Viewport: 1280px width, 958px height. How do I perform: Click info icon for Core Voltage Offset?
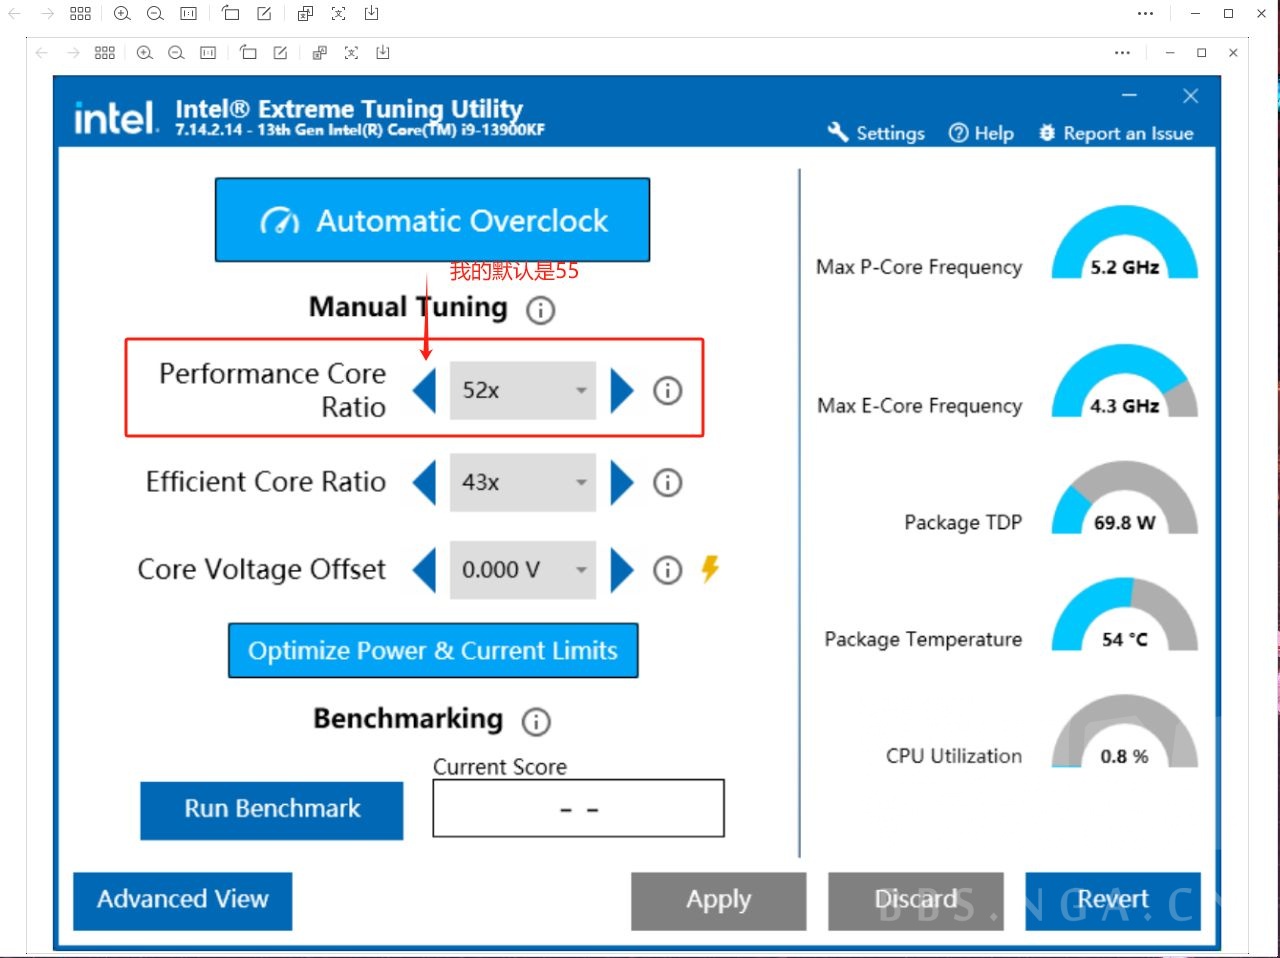(x=667, y=570)
